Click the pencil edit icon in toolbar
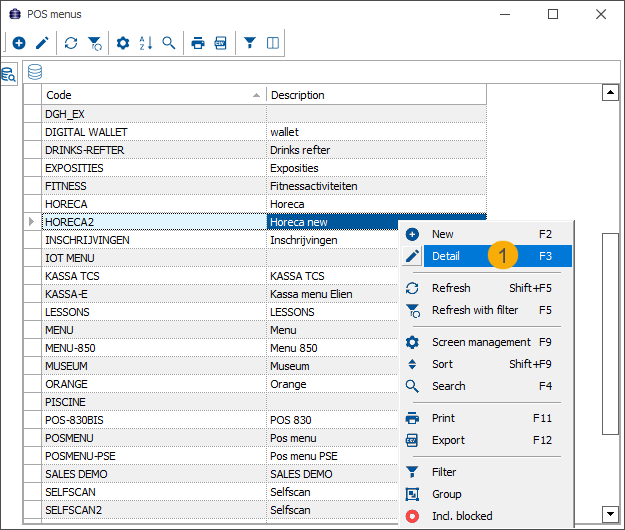 42,43
